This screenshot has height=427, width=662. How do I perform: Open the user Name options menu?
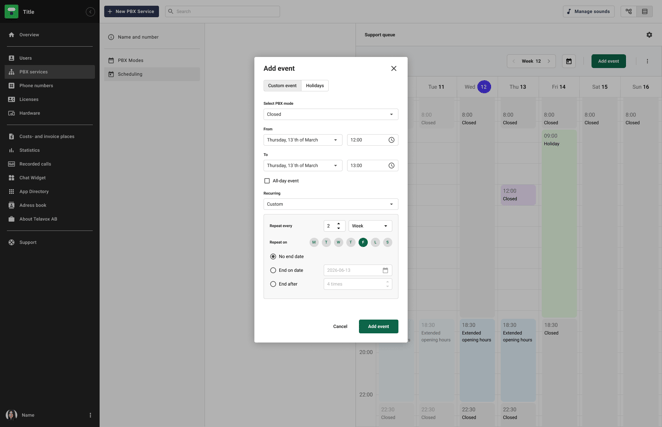click(90, 415)
